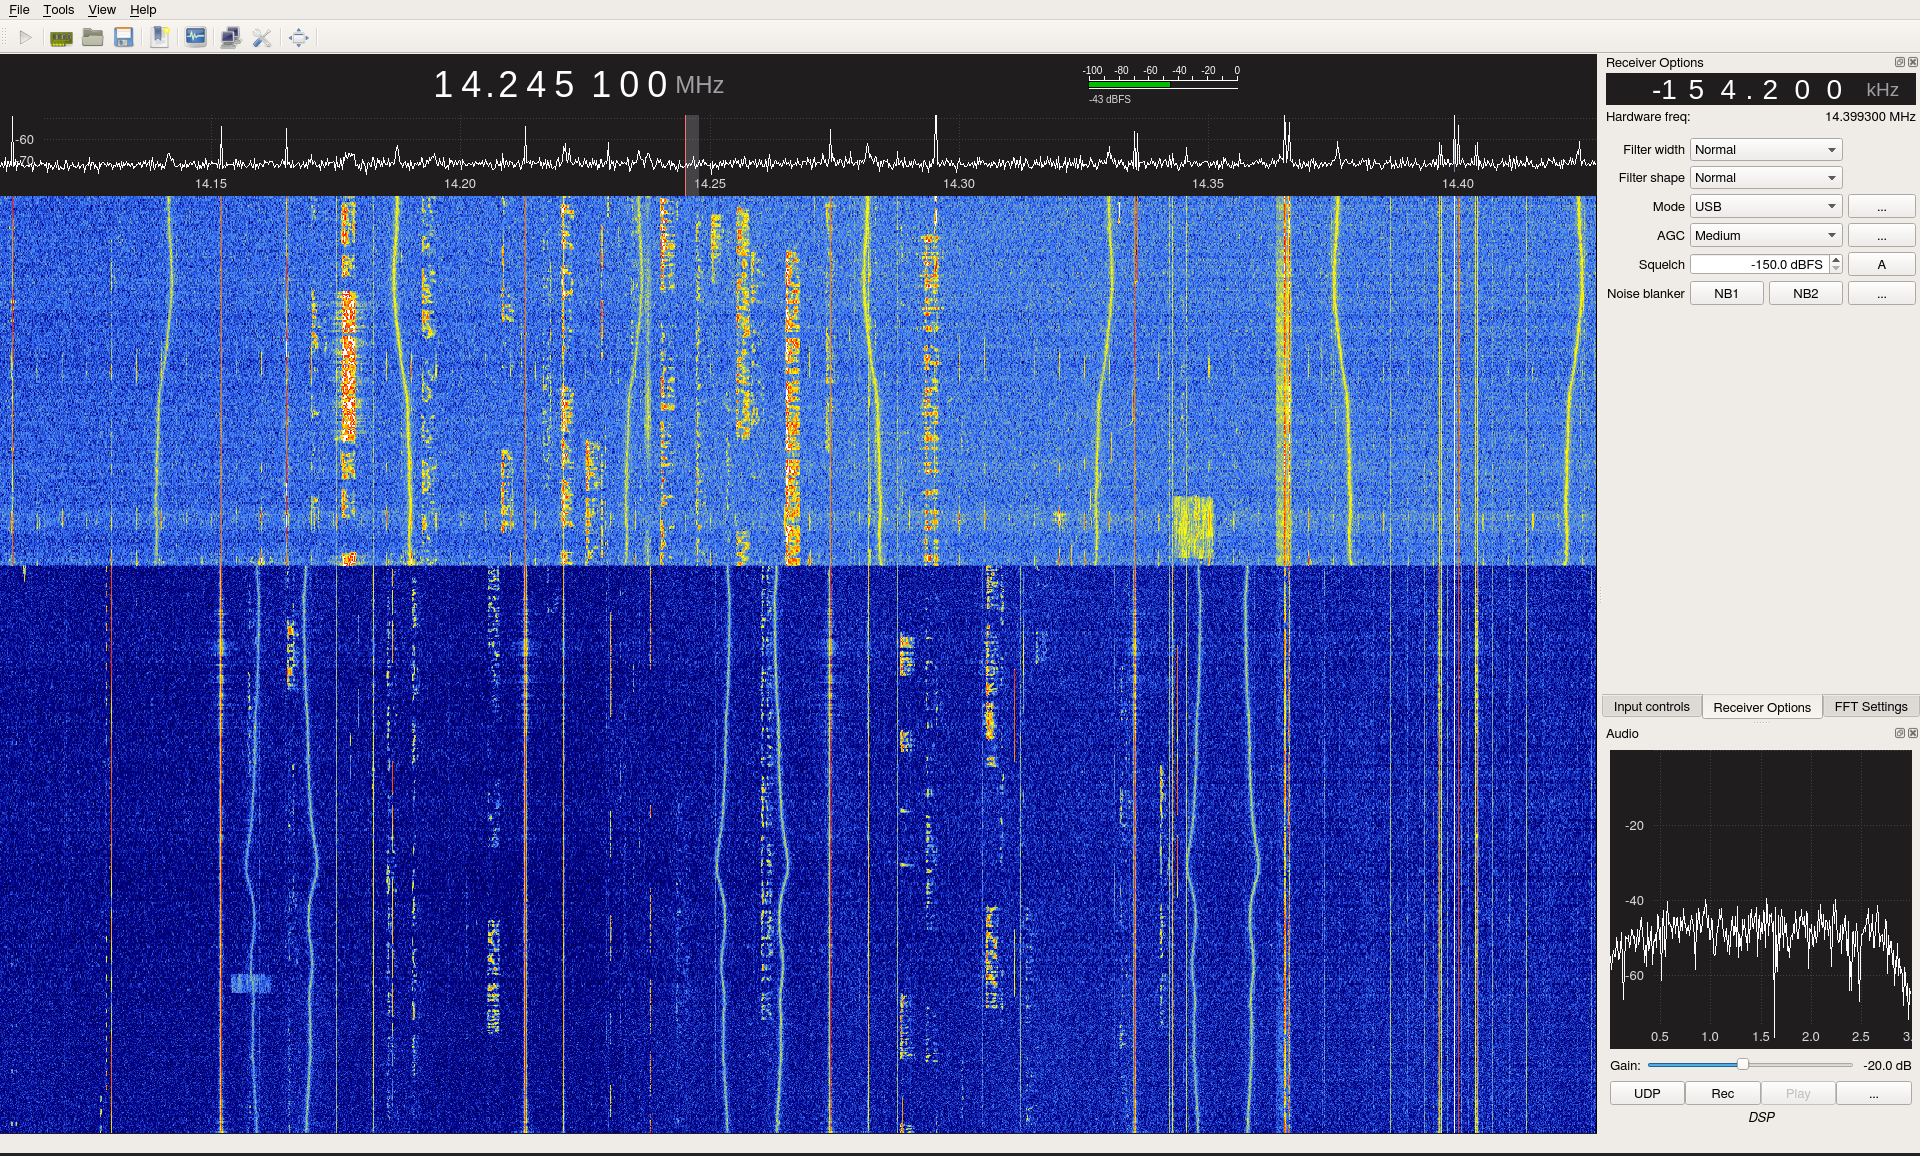Open the View menu
Screen dimensions: 1920x1156
102,9
